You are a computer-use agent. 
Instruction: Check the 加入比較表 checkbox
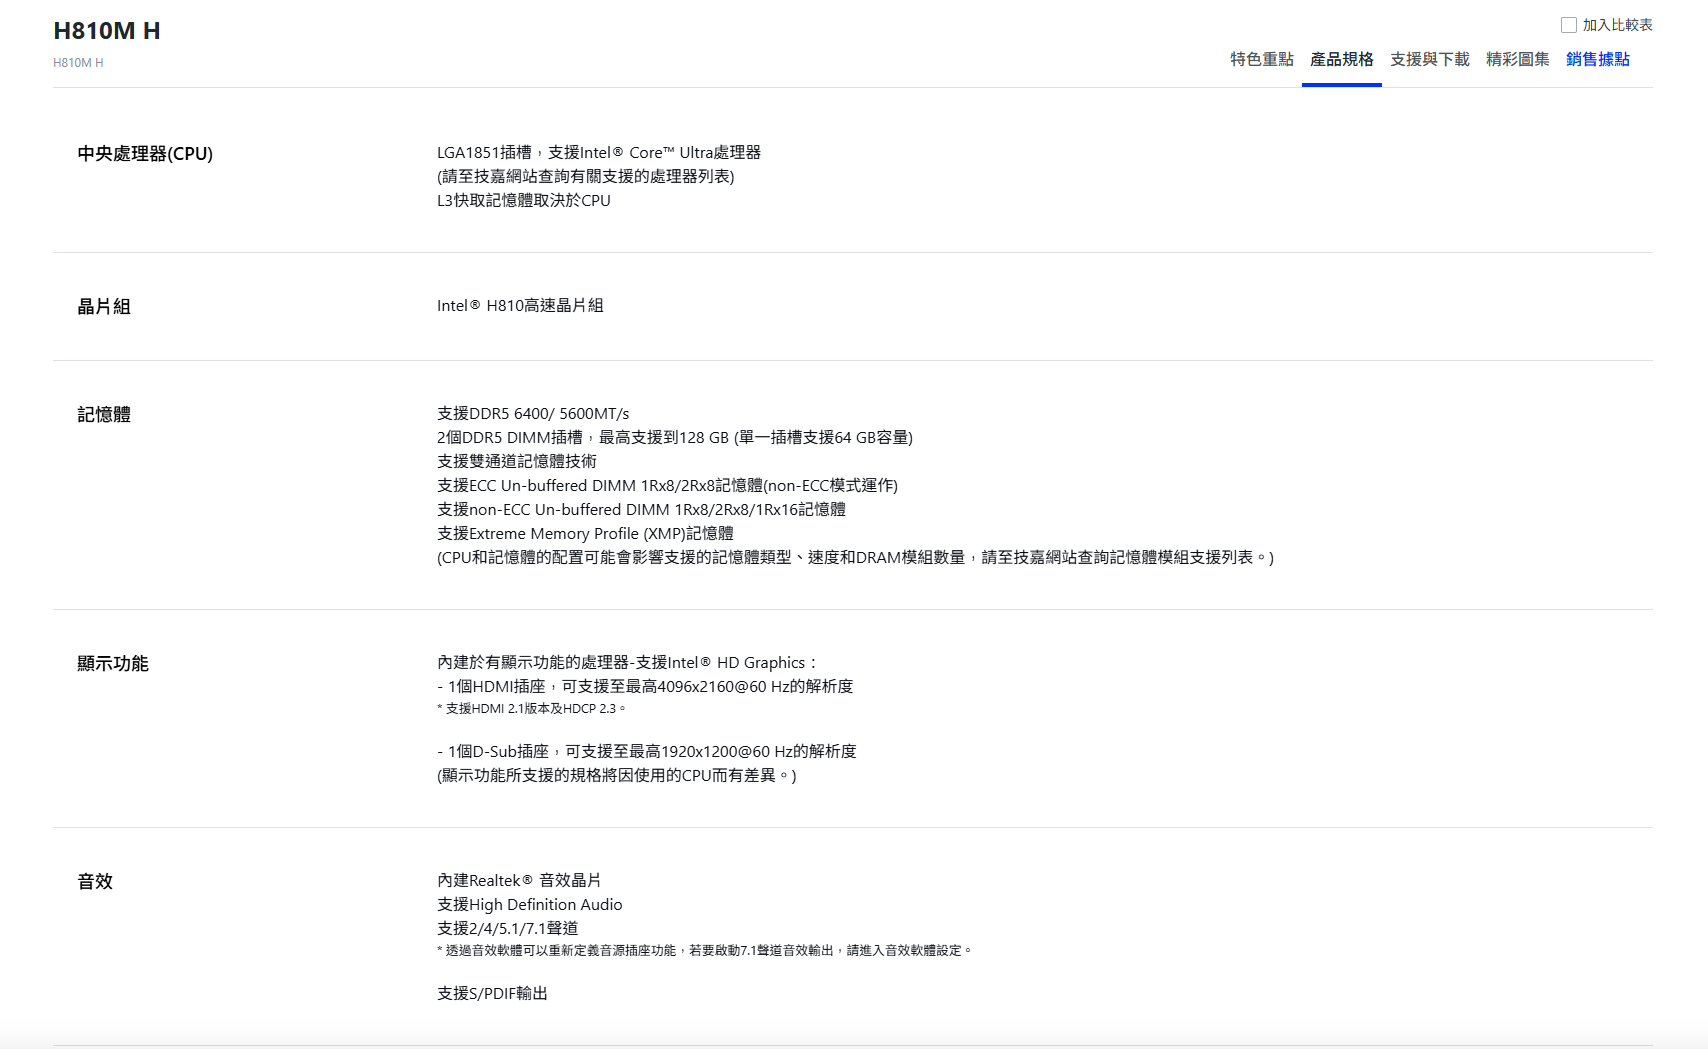(x=1569, y=25)
